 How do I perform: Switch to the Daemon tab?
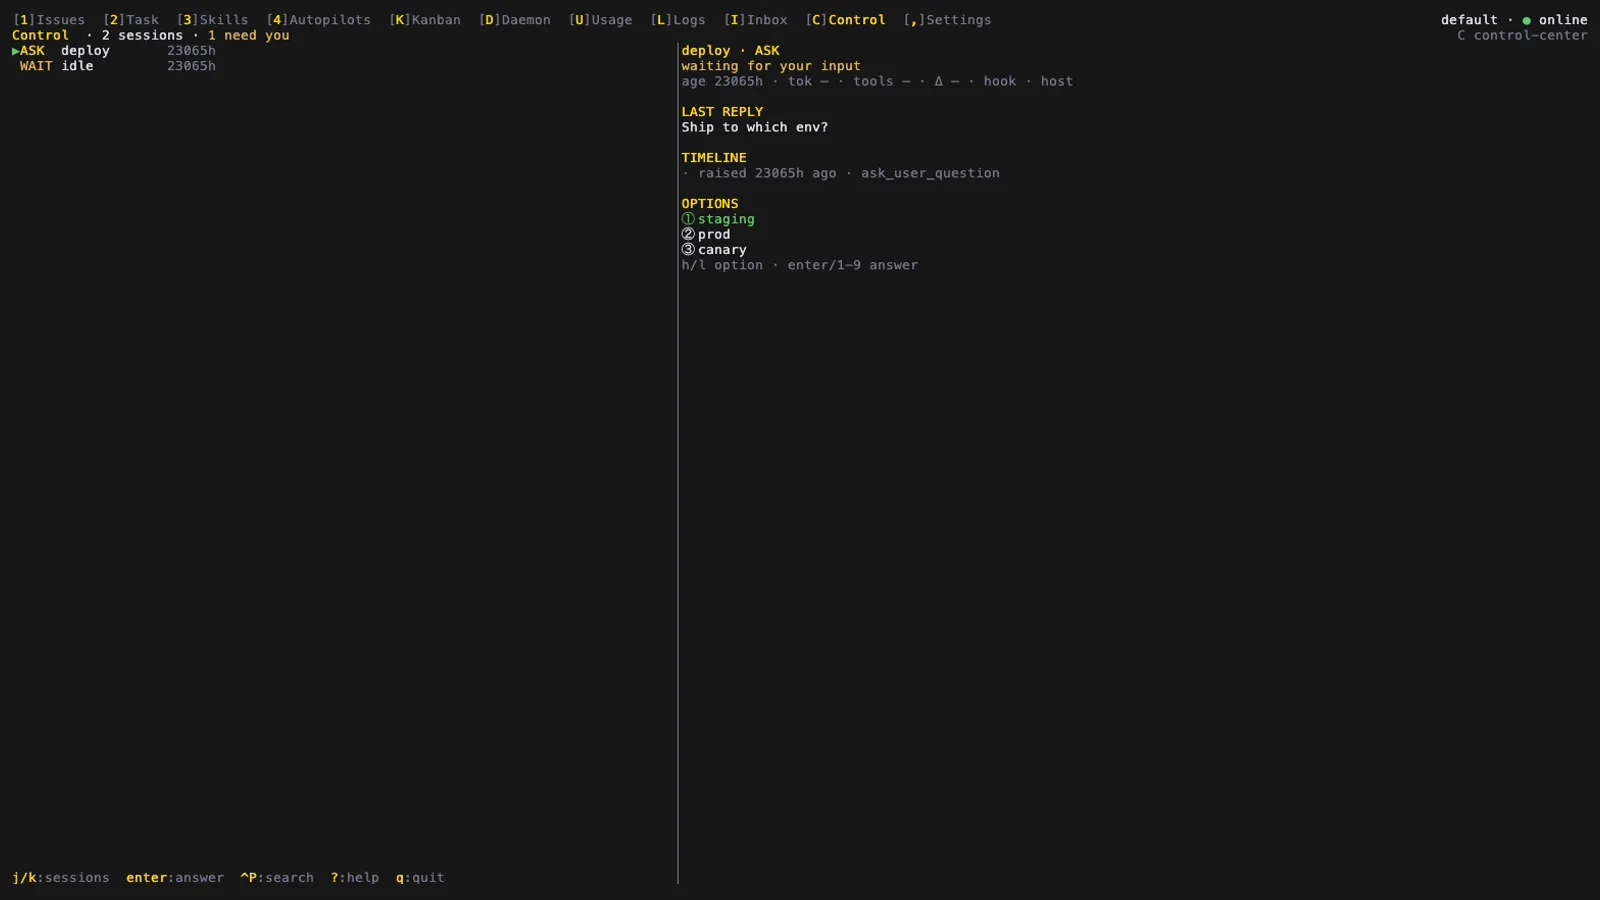coord(514,20)
